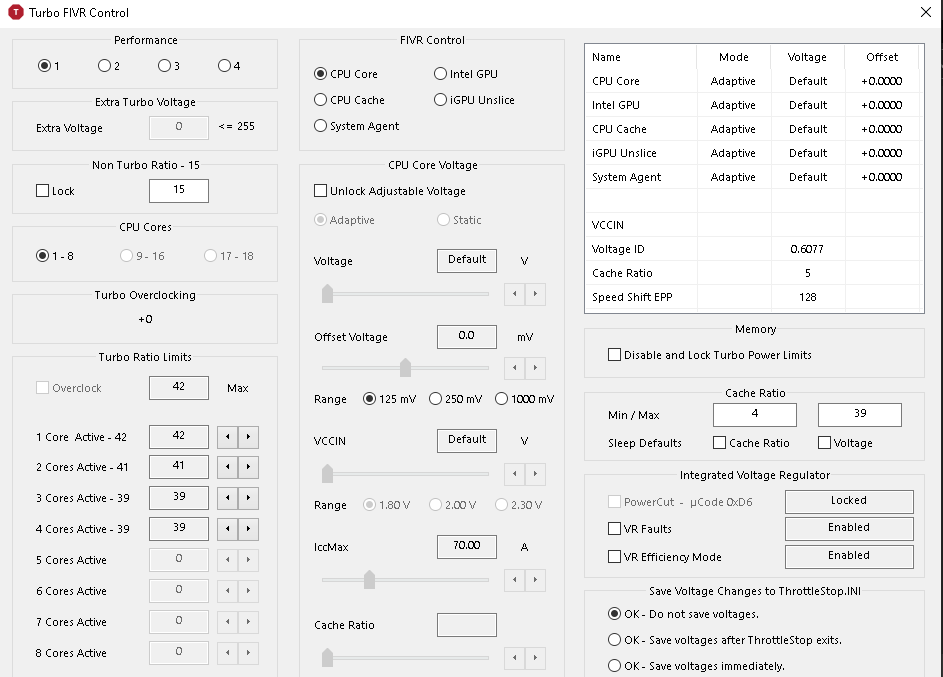Click the ThrottleStop icon in the title bar
Viewport: 943px width, 677px height.
coord(14,13)
